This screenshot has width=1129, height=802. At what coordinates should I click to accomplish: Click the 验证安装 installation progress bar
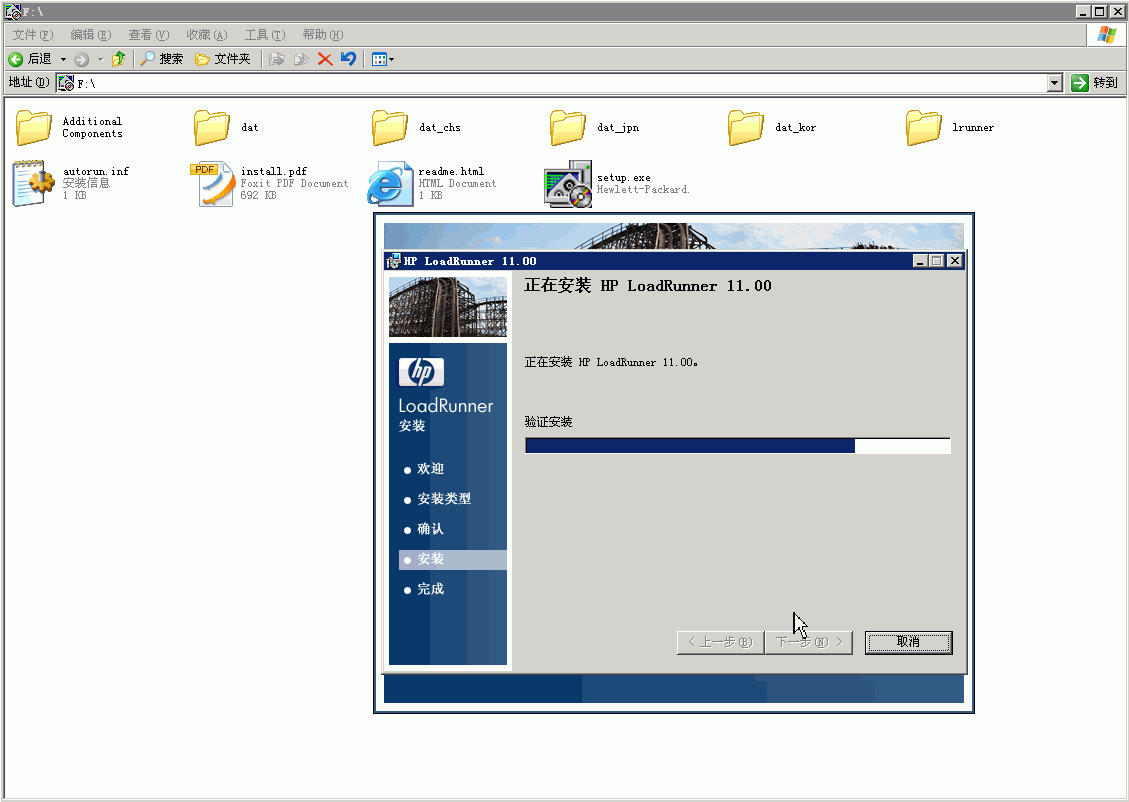point(738,446)
